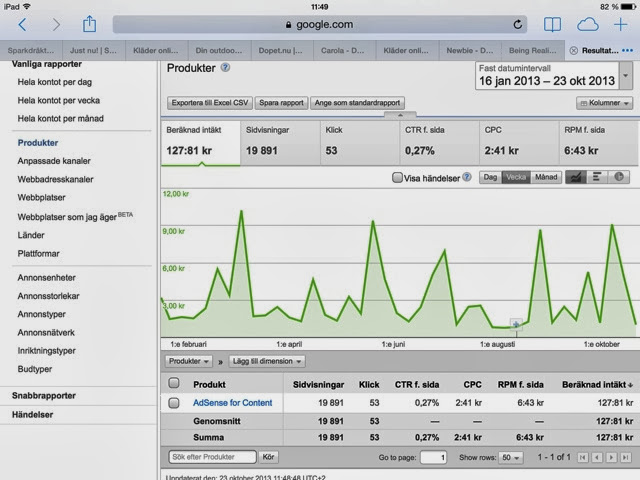Viewport: 640px width, 480px height.
Task: Set chart granularity to Vecka
Action: click(516, 177)
